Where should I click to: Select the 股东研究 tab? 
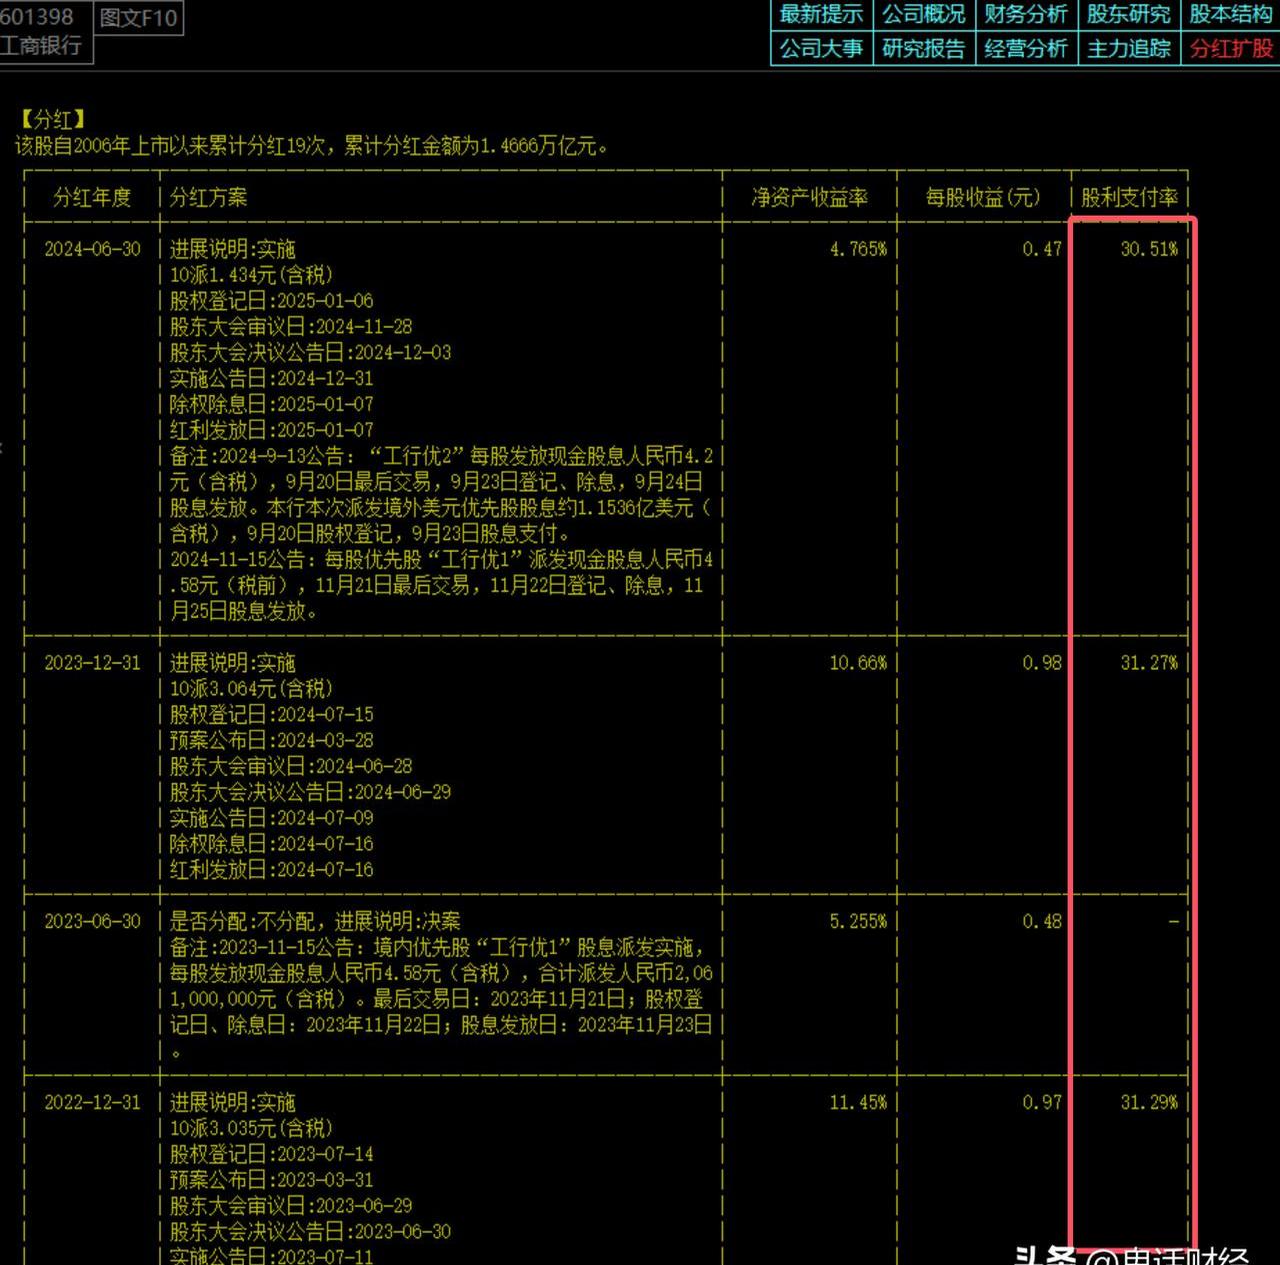[x=1128, y=14]
